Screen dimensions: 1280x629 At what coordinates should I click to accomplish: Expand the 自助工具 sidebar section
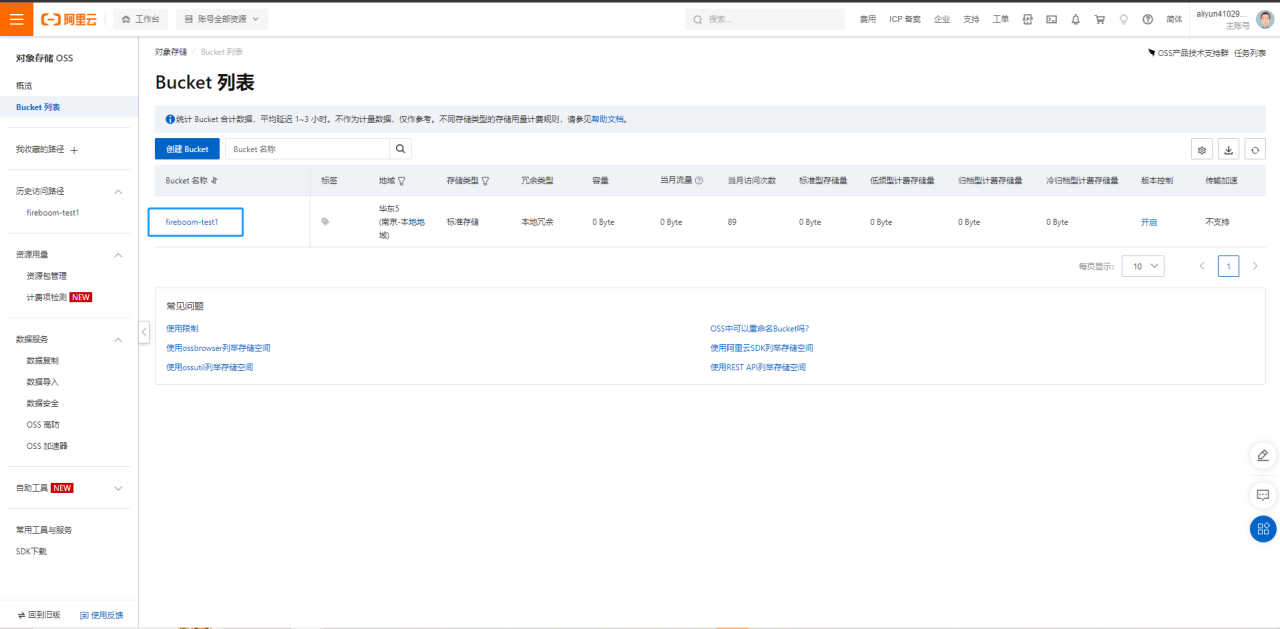point(118,488)
